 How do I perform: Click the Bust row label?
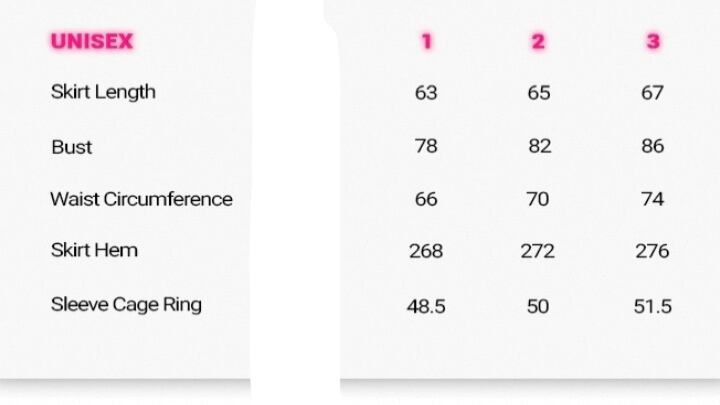click(71, 147)
